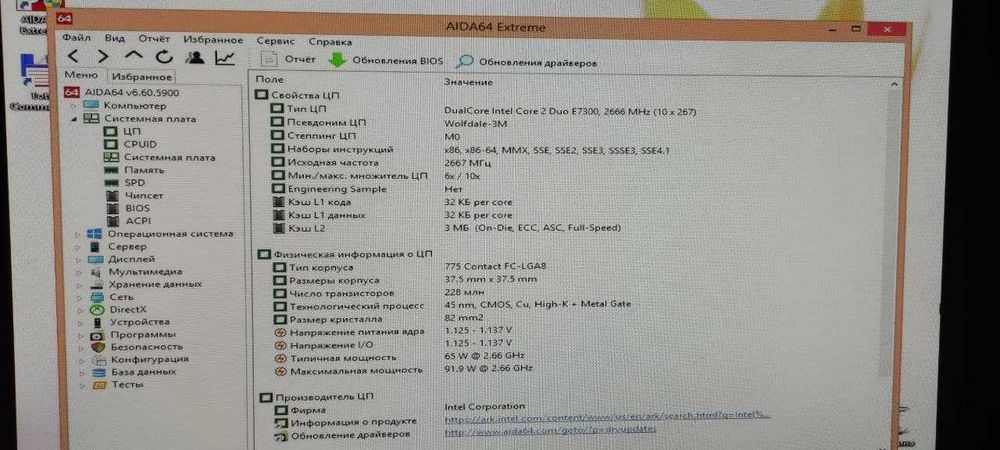Select the Технологический процесс row
Viewport: 1000px width, 450px height.
pos(452,305)
